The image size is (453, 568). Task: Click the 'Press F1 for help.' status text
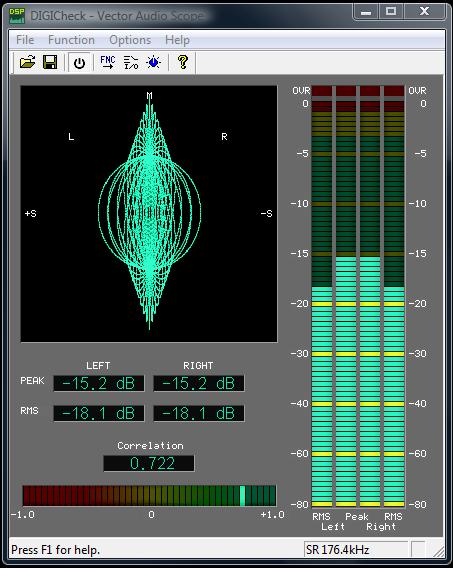click(55, 550)
